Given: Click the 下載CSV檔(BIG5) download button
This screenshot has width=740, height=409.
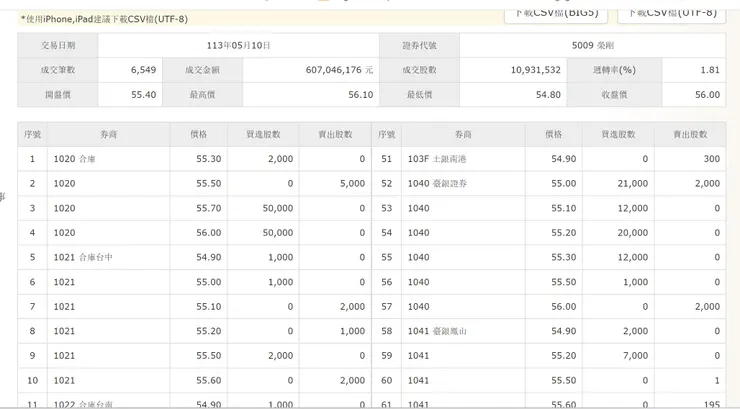Looking at the screenshot, I should tap(556, 14).
